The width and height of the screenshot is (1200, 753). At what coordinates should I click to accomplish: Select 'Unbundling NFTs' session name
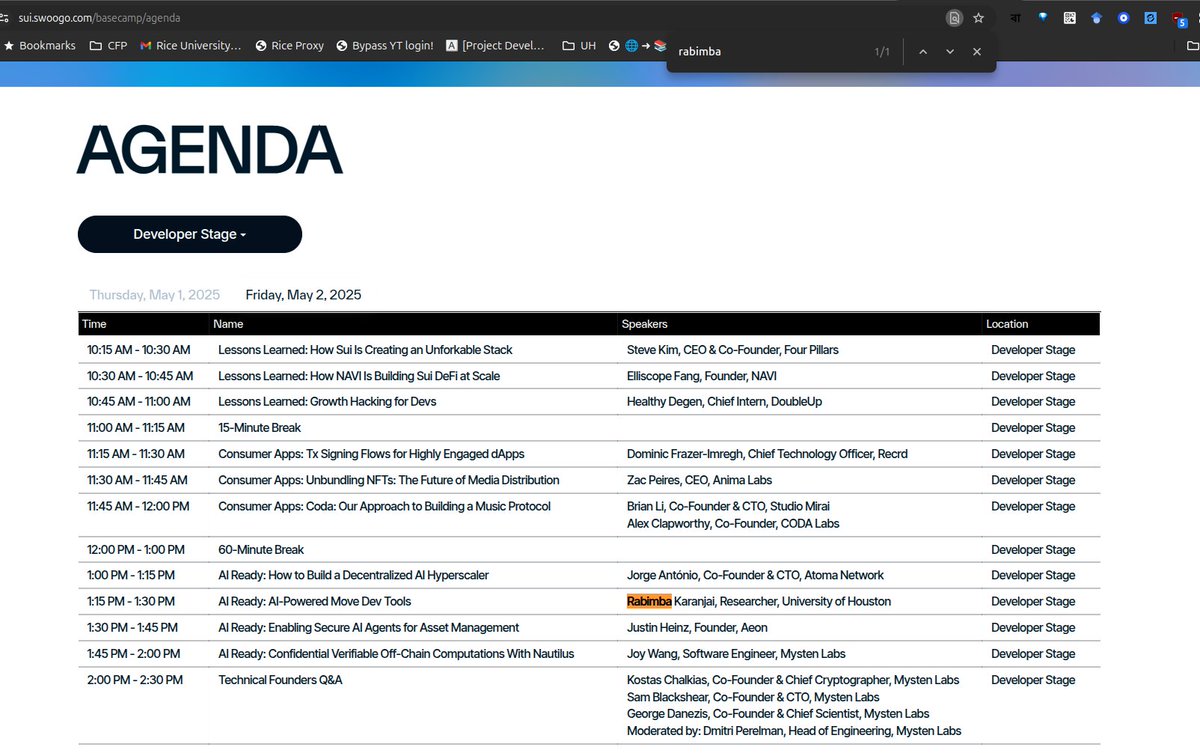click(x=389, y=480)
